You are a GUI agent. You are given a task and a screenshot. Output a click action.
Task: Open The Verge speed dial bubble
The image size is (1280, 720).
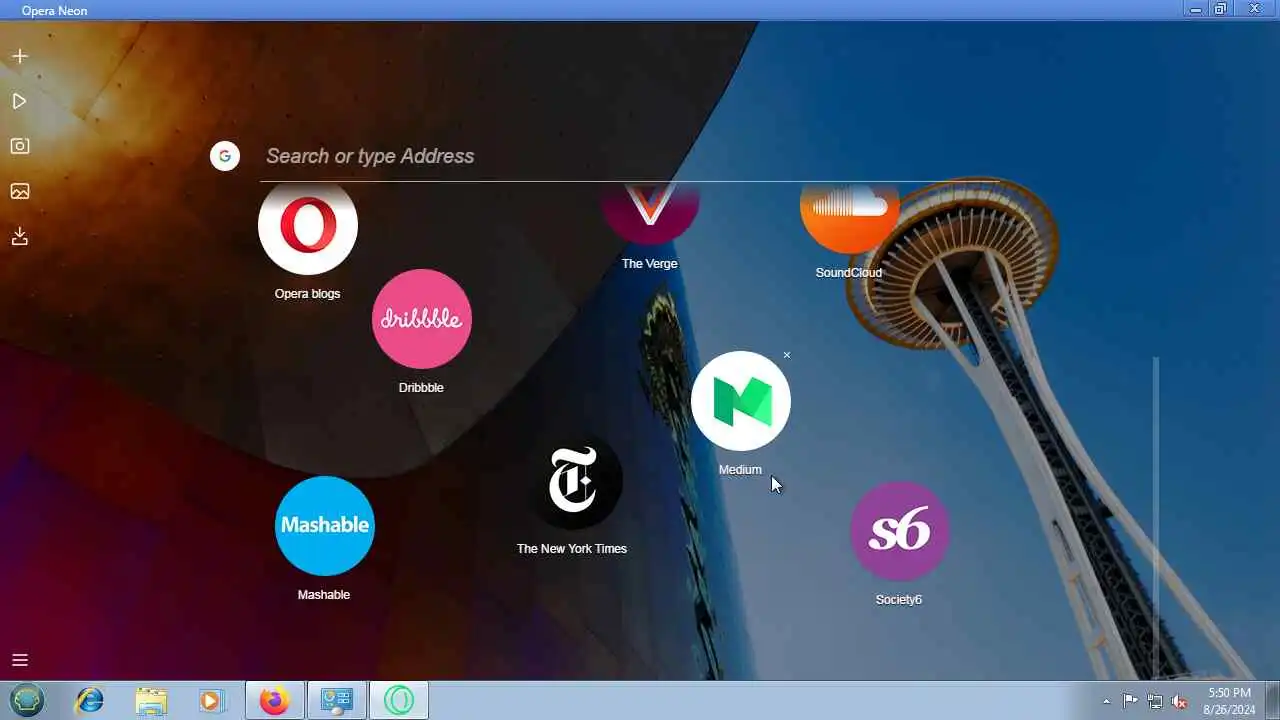click(x=650, y=213)
